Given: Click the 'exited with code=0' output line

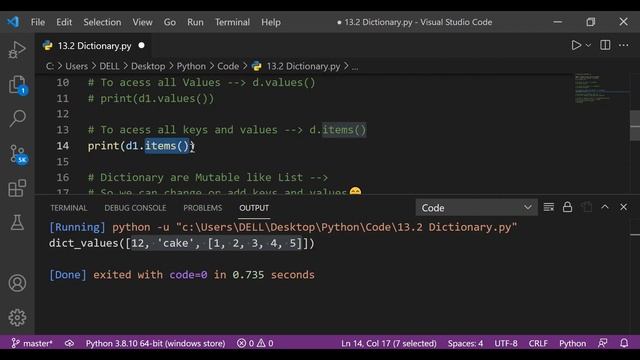Looking at the screenshot, I should (x=182, y=275).
